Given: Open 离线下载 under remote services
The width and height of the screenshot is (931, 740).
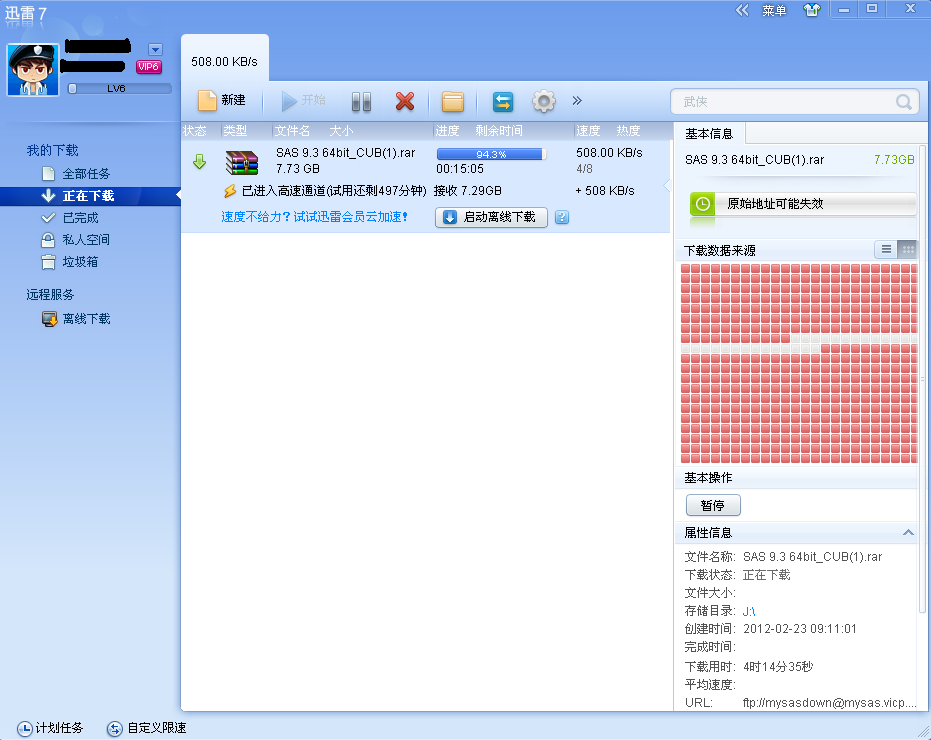Looking at the screenshot, I should coord(86,319).
